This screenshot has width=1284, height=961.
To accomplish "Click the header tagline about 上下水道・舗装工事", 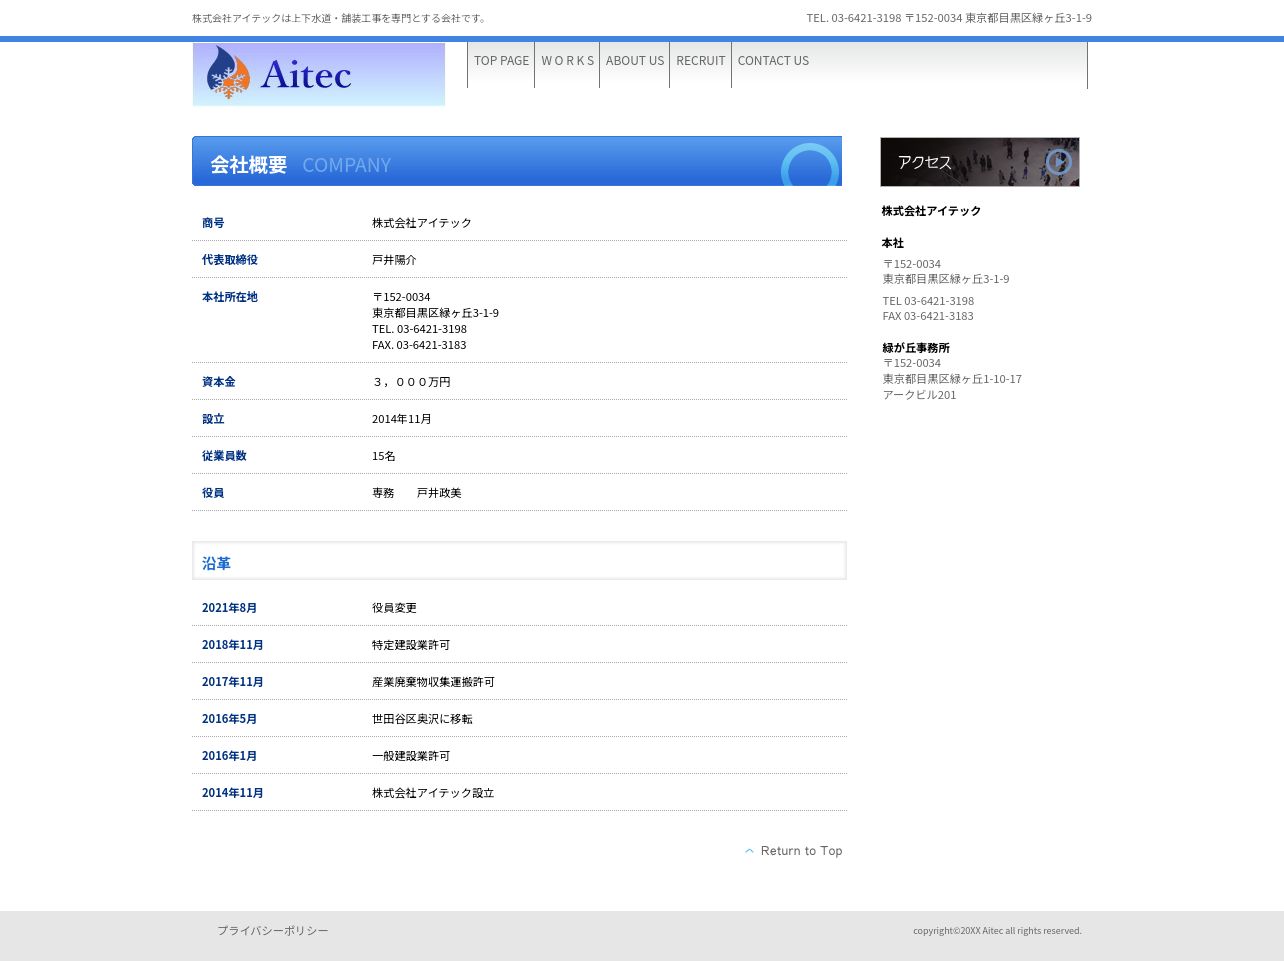I will (341, 18).
